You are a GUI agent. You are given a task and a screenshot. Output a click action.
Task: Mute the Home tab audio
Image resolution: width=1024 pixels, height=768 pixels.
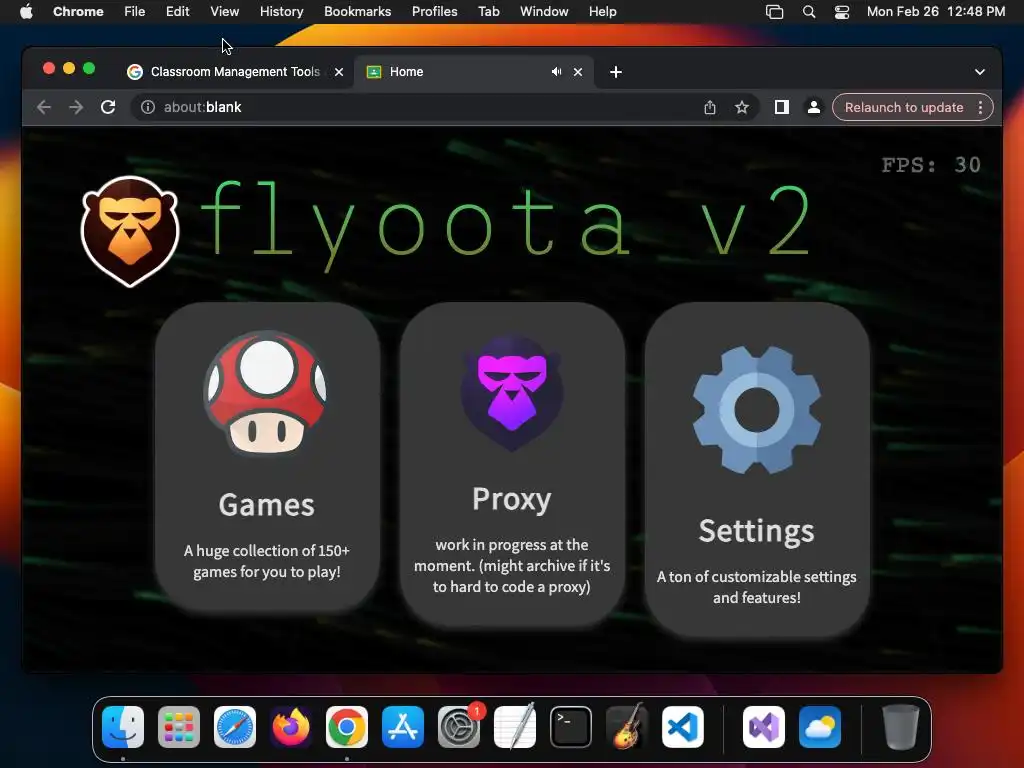[556, 72]
